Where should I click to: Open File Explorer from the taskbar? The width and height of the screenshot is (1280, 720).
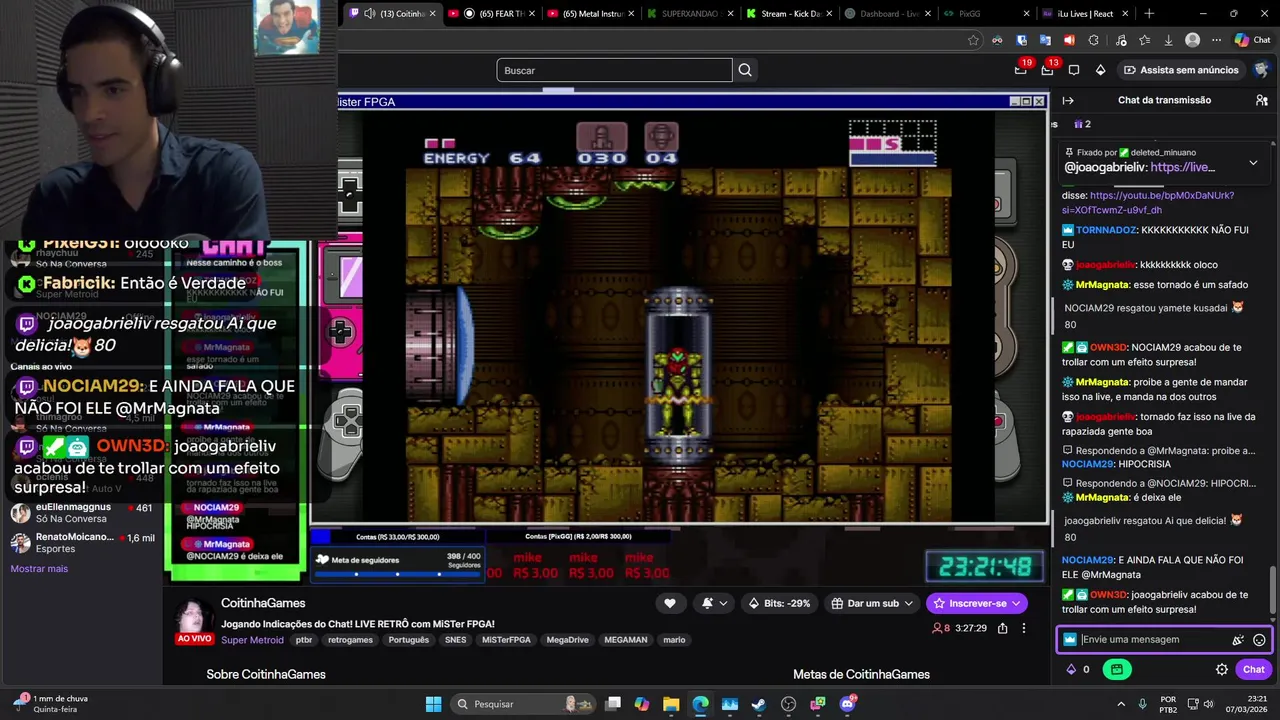coord(671,704)
